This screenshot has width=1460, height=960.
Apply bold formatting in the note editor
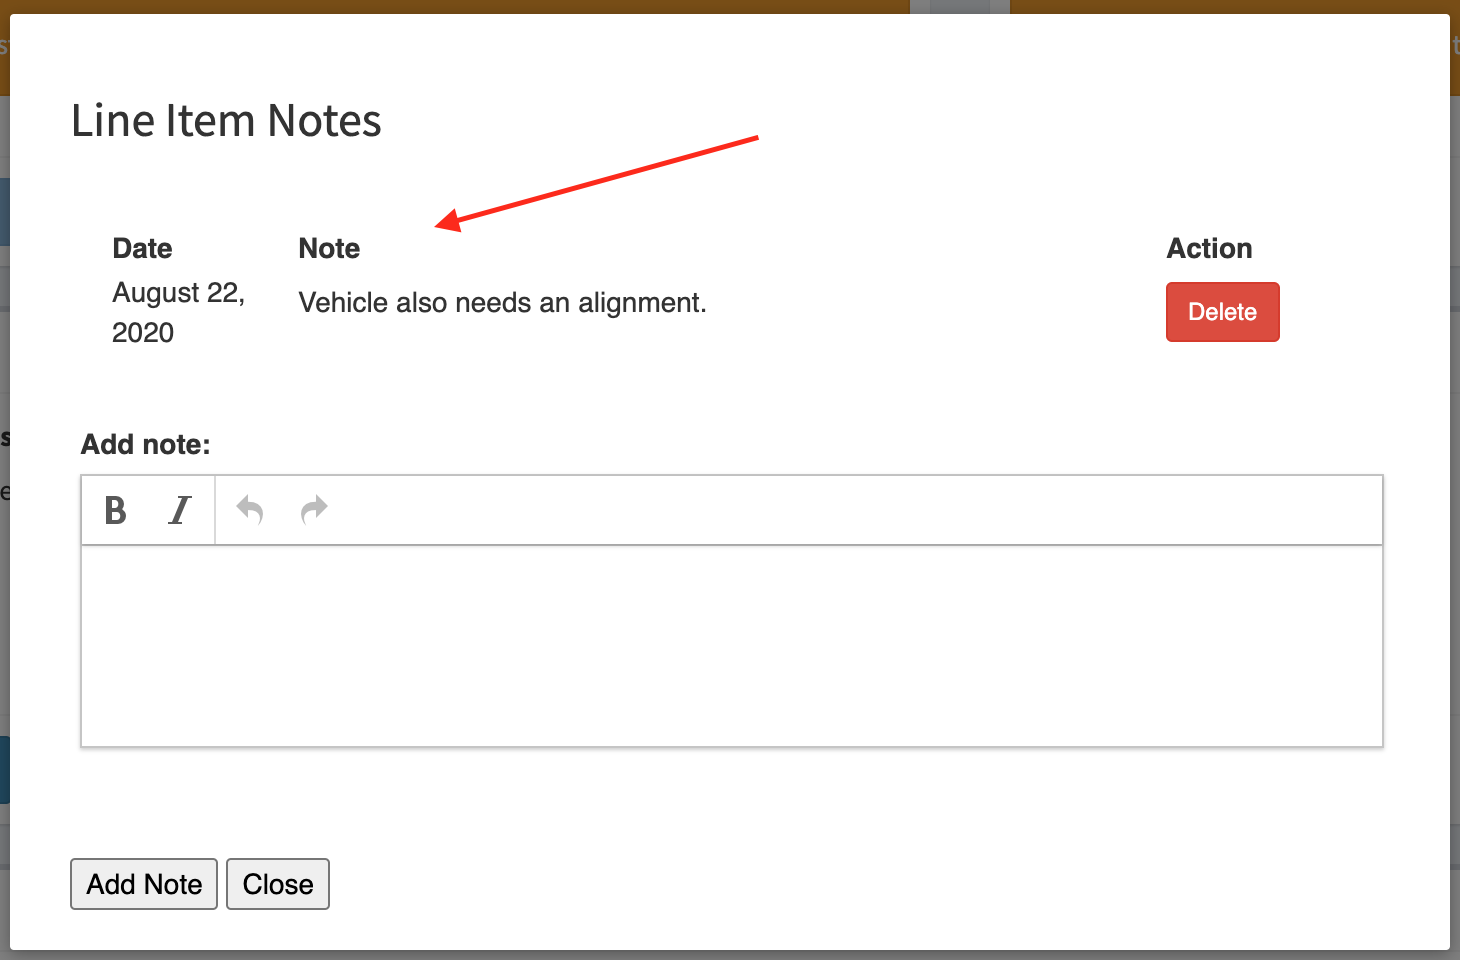(x=115, y=510)
